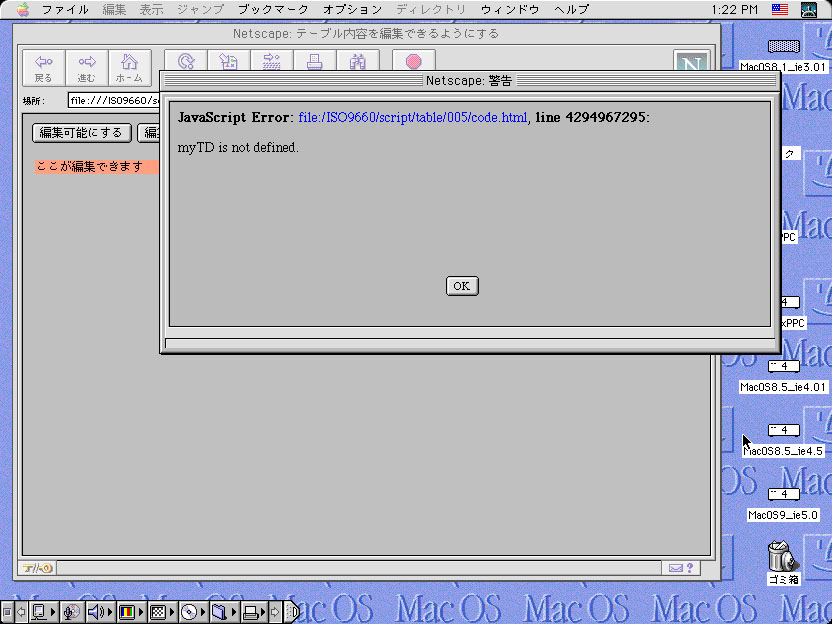Open the application switcher menu icon
Screen dimensions: 832x624
pos(809,10)
